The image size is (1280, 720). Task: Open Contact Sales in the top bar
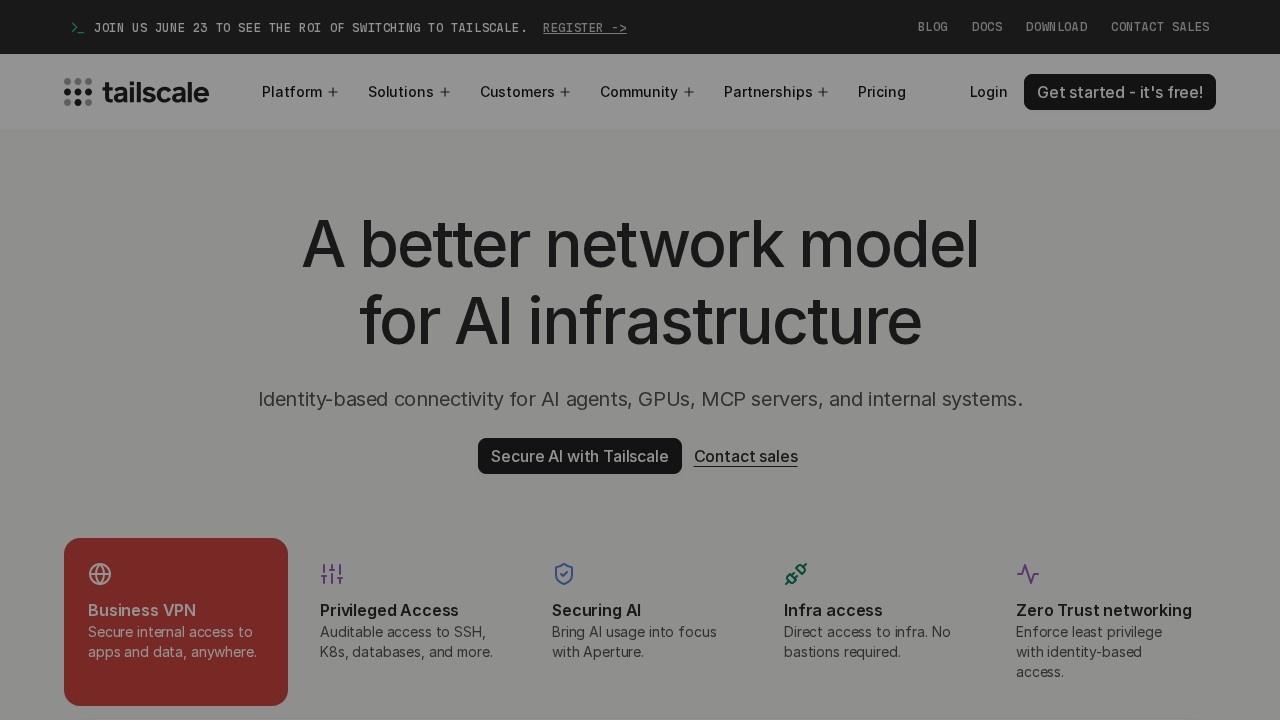tap(1160, 27)
